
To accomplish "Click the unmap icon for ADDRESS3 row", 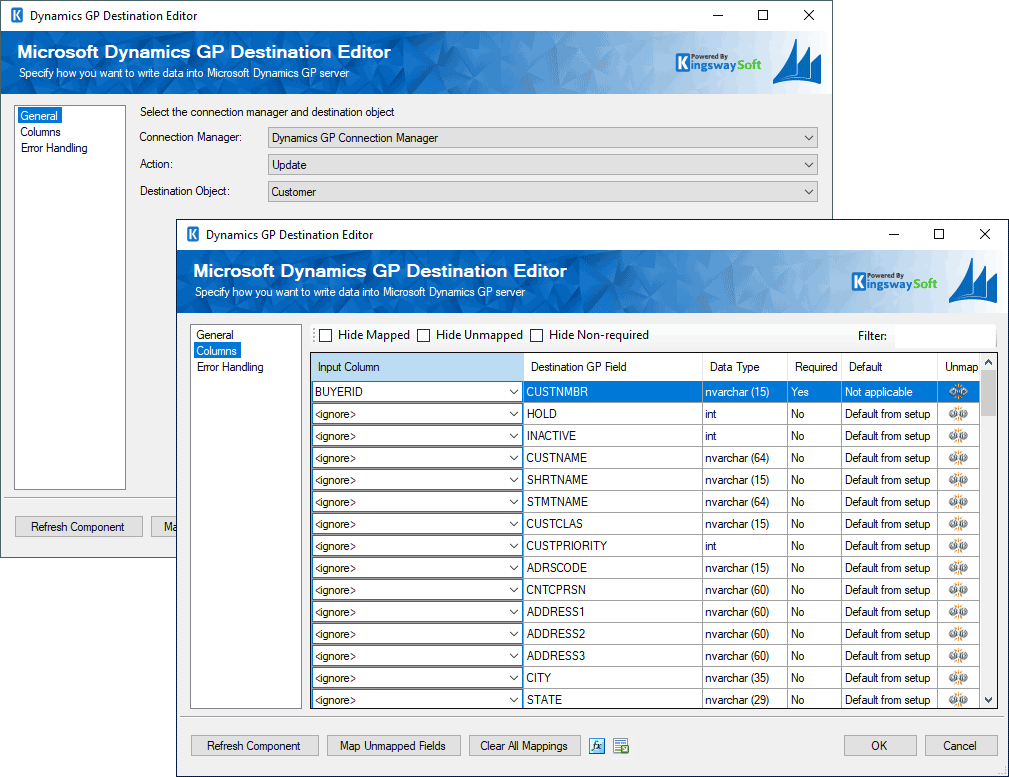I will pyautogui.click(x=958, y=656).
